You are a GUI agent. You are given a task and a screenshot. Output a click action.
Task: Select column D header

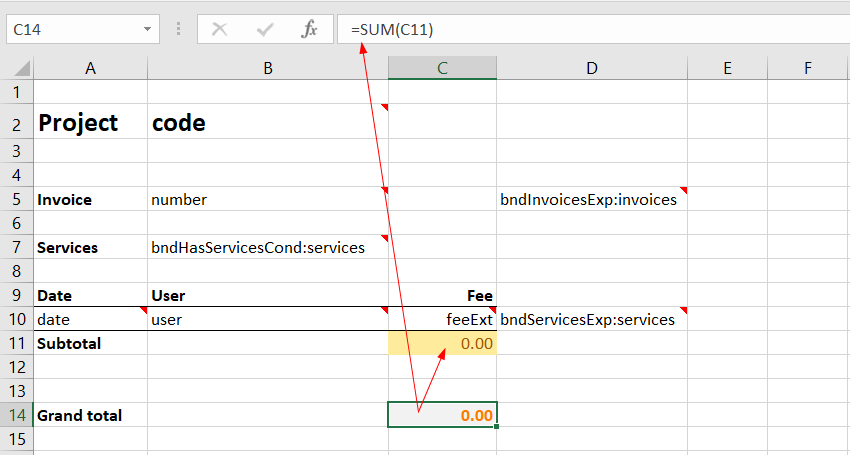[591, 68]
